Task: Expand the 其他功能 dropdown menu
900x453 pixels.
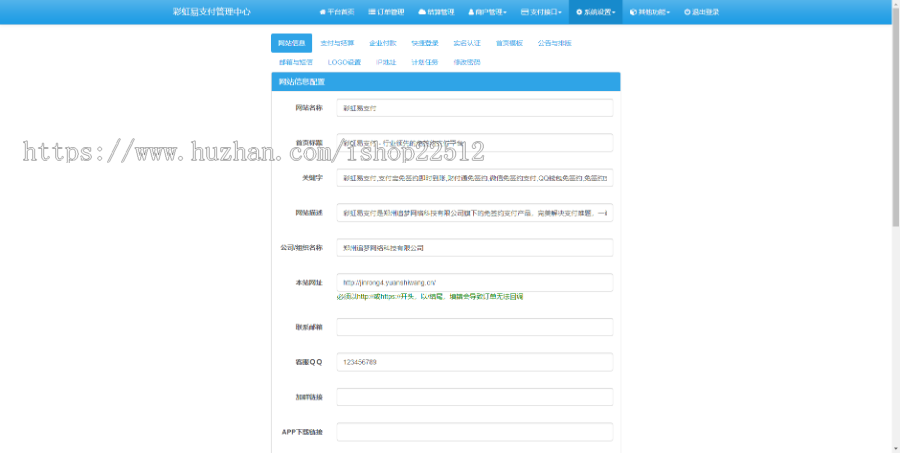Action: pos(650,12)
